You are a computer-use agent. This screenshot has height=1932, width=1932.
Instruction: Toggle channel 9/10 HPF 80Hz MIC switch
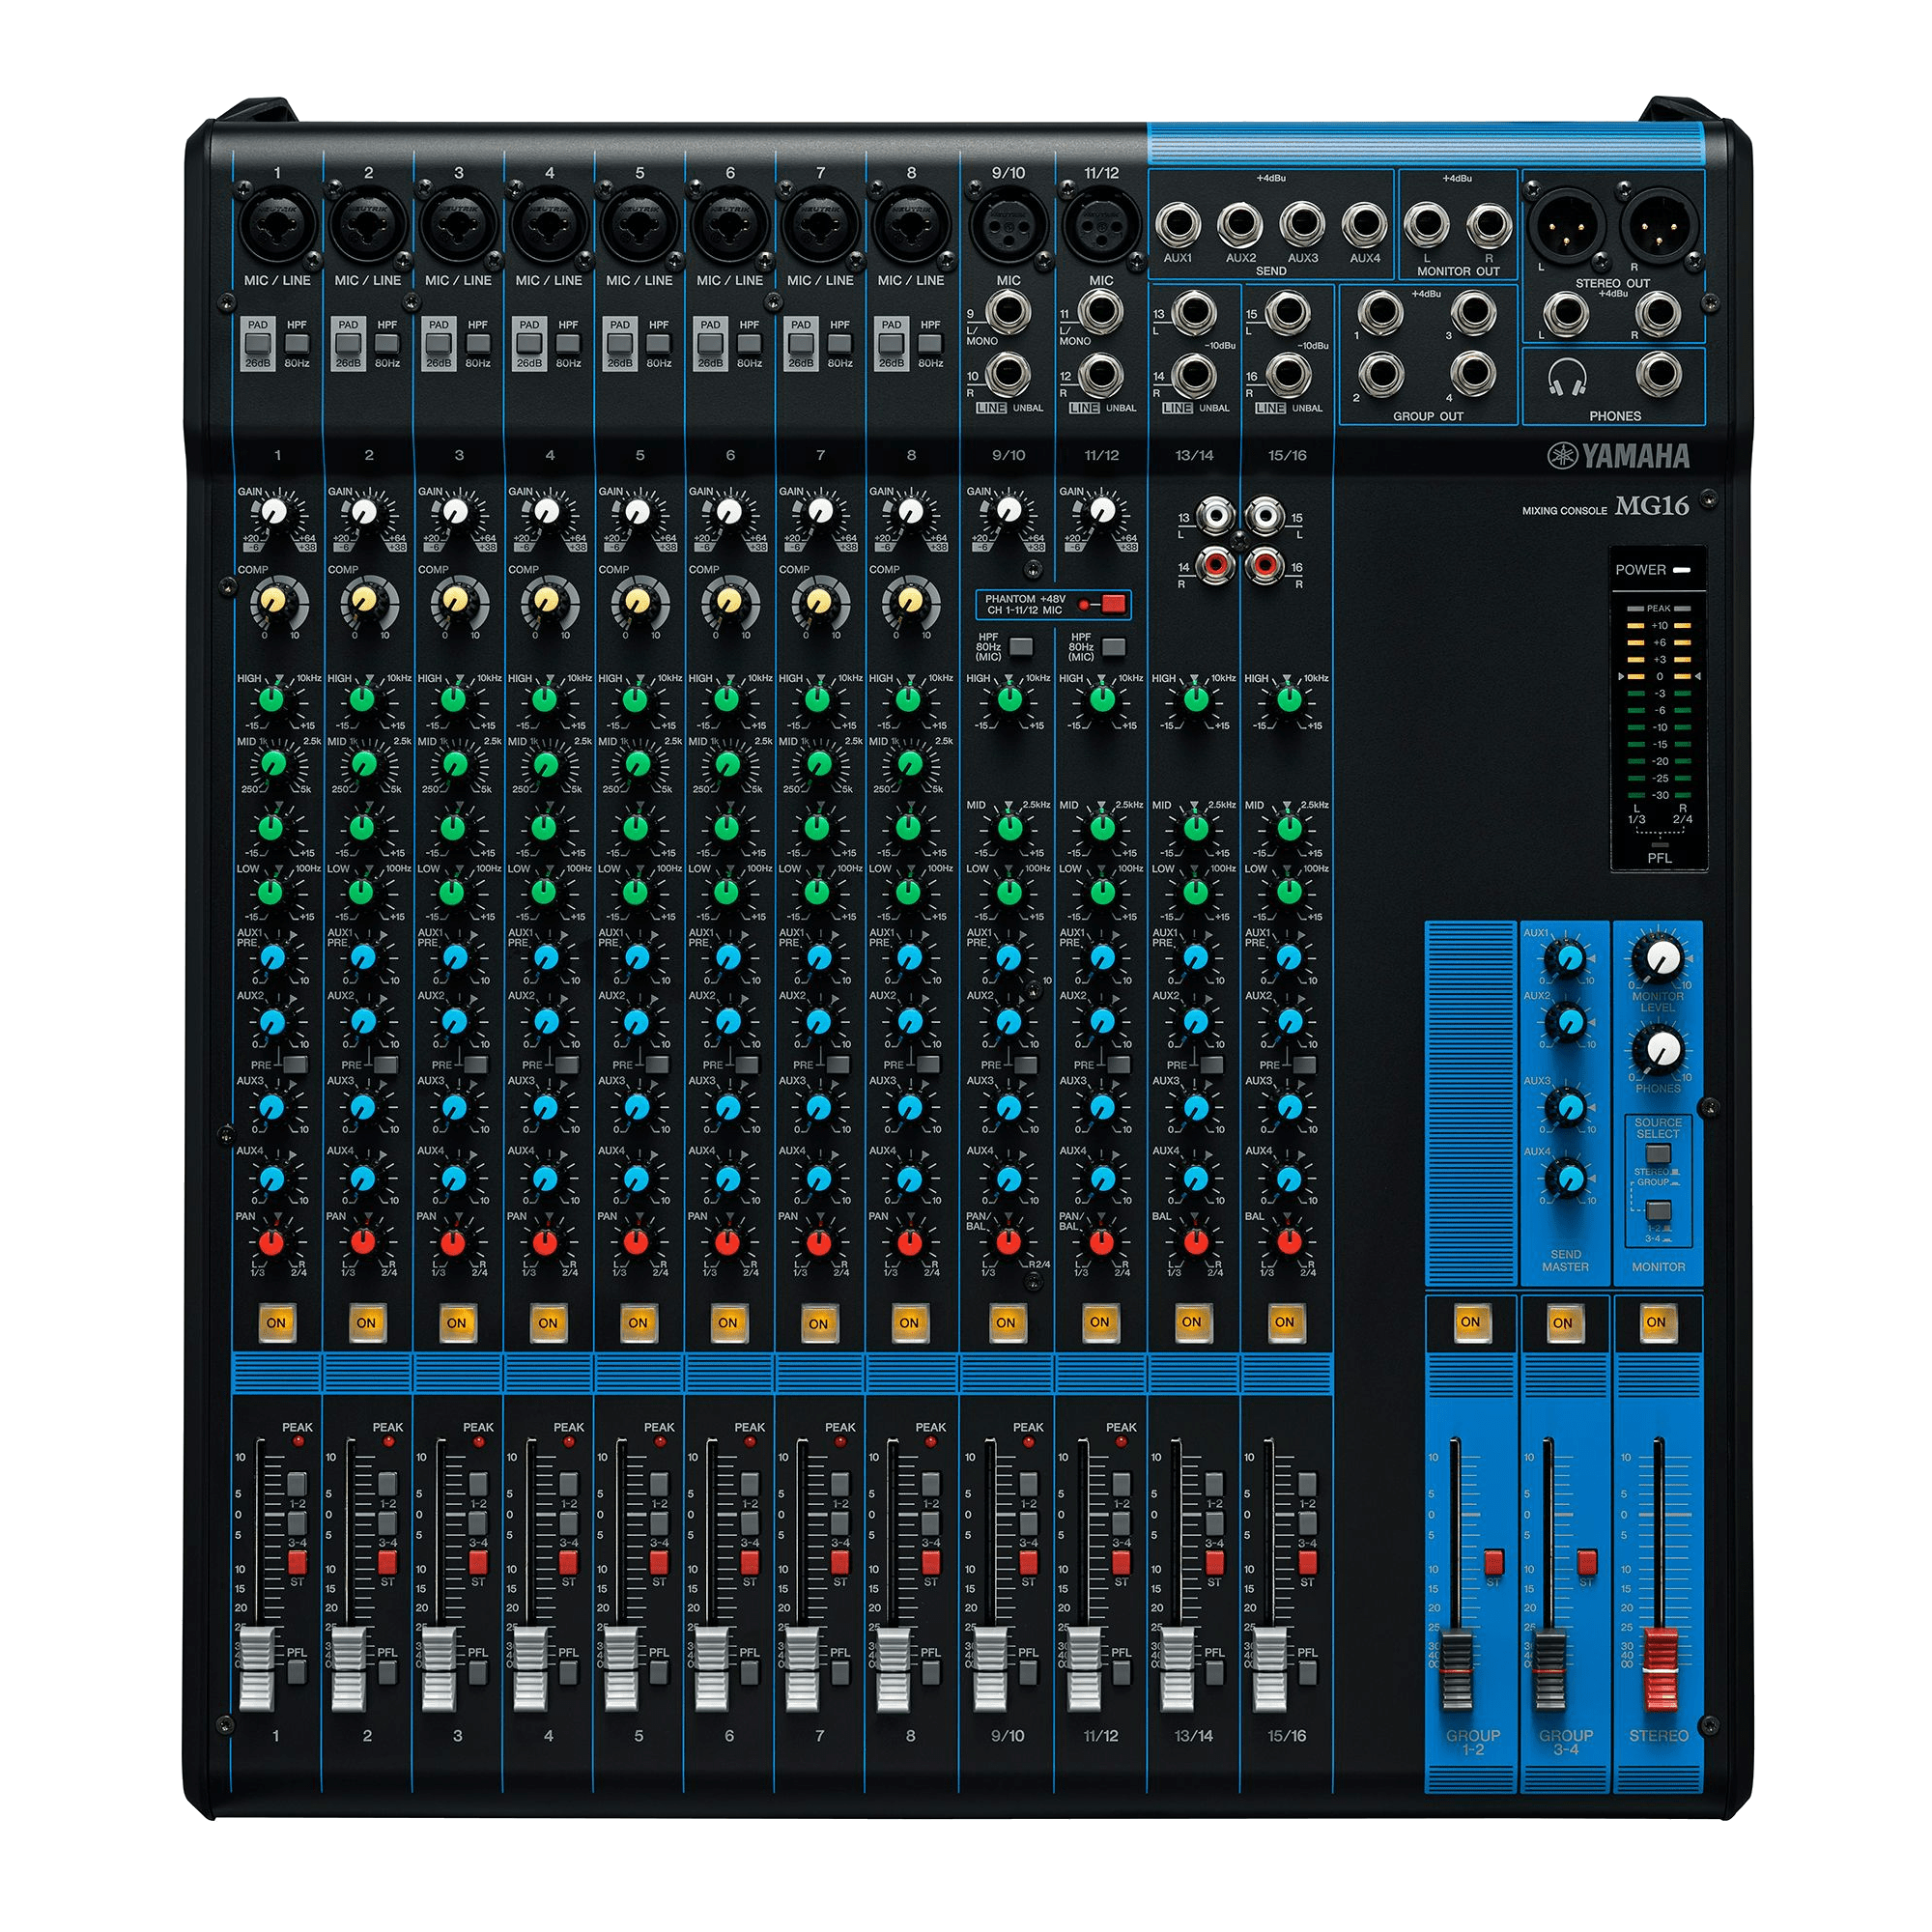pyautogui.click(x=1020, y=647)
